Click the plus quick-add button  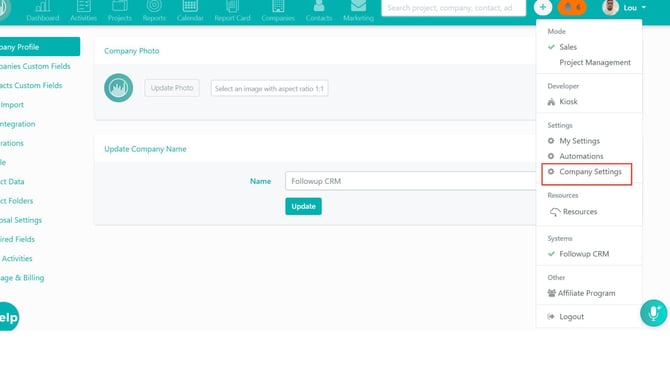[543, 7]
